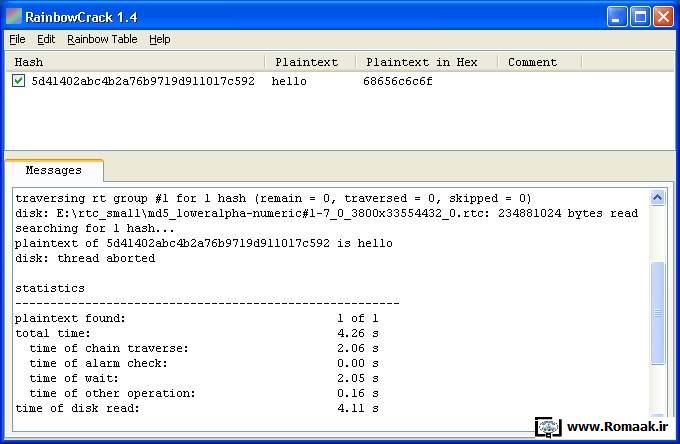Screen dimensions: 680x444
Task: Sort by the Plaintext column header
Action: tap(310, 62)
